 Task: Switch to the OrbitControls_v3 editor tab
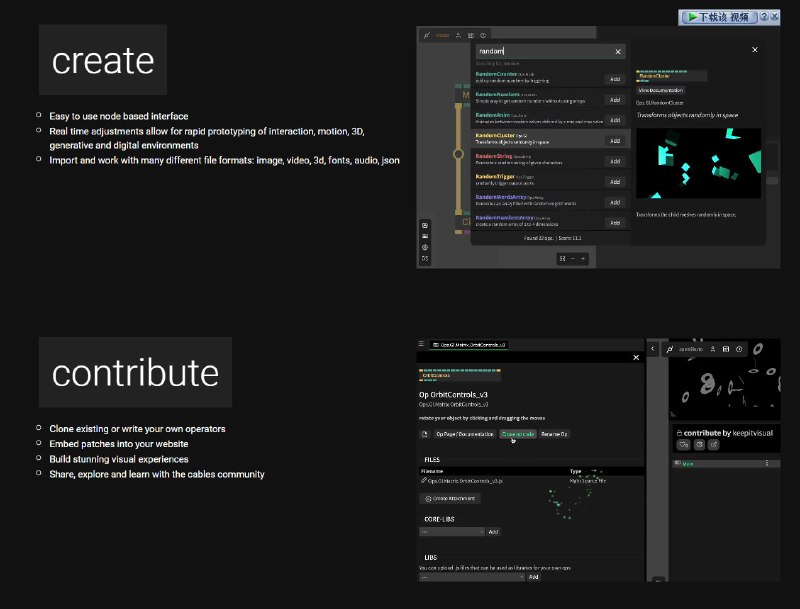point(469,344)
